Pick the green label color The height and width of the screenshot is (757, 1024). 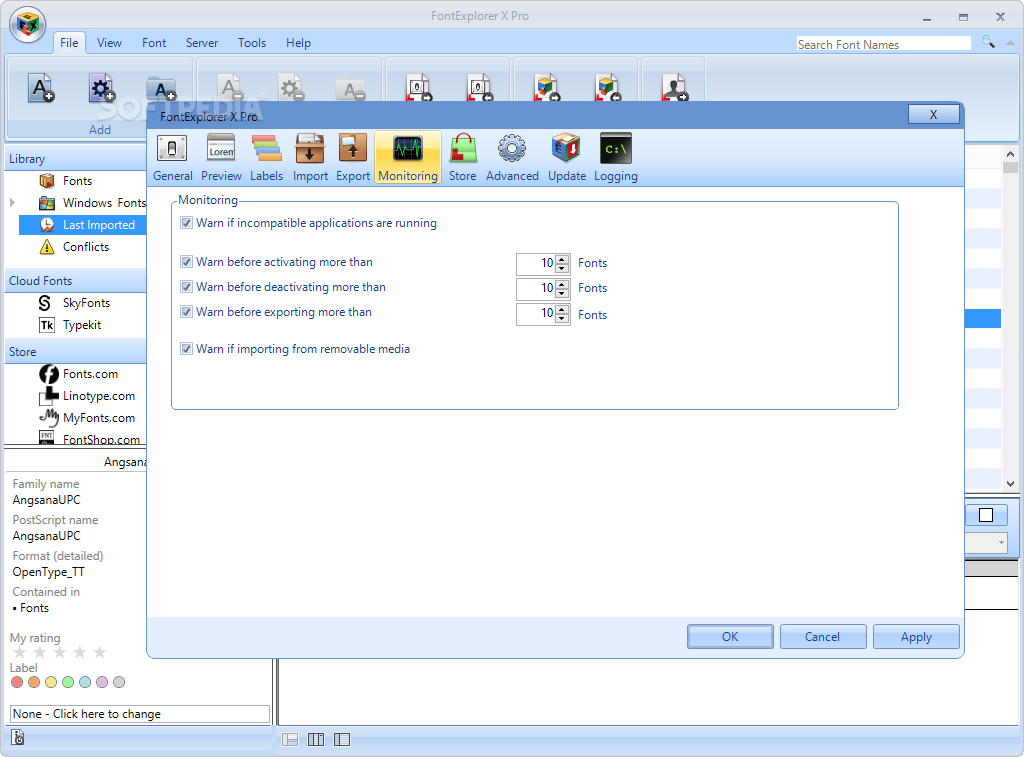(x=68, y=682)
